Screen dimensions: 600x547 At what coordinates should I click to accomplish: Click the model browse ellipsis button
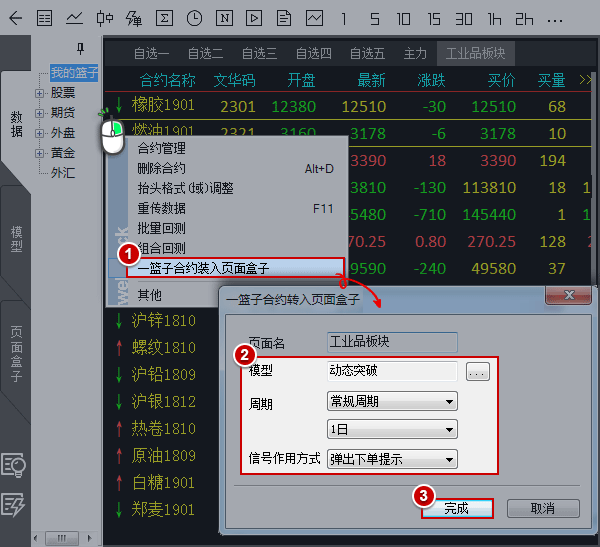pyautogui.click(x=478, y=372)
